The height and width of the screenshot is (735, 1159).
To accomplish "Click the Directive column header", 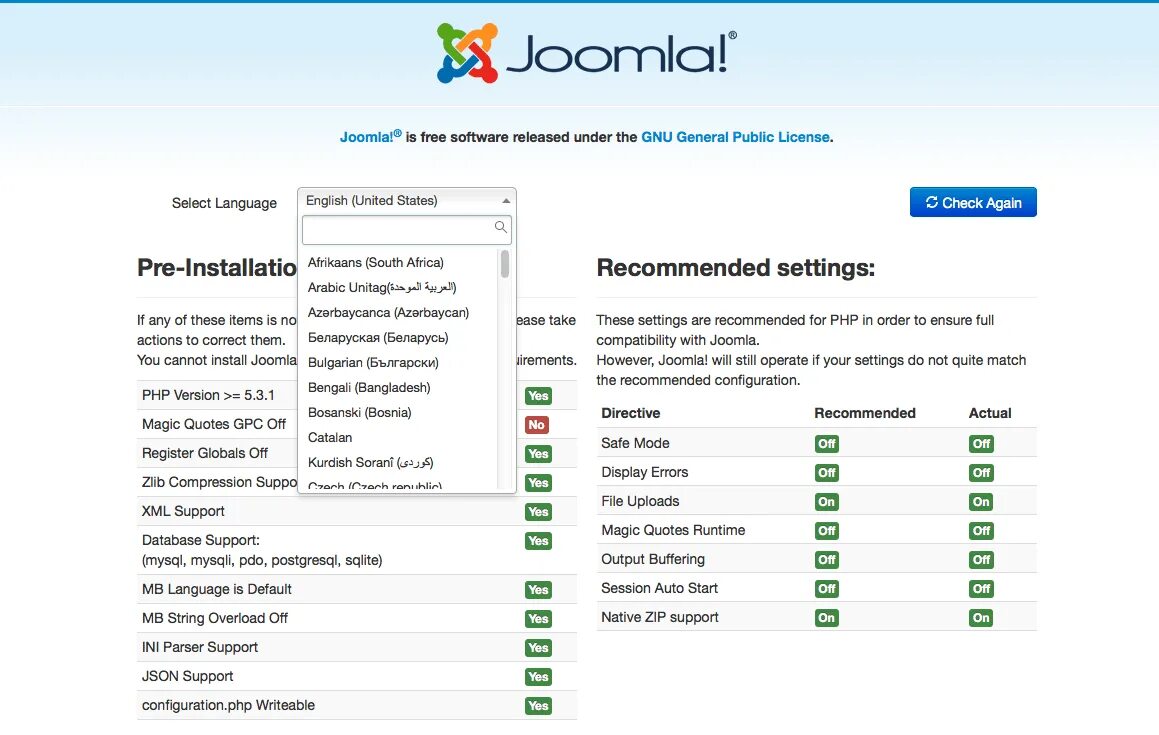I will coord(631,413).
